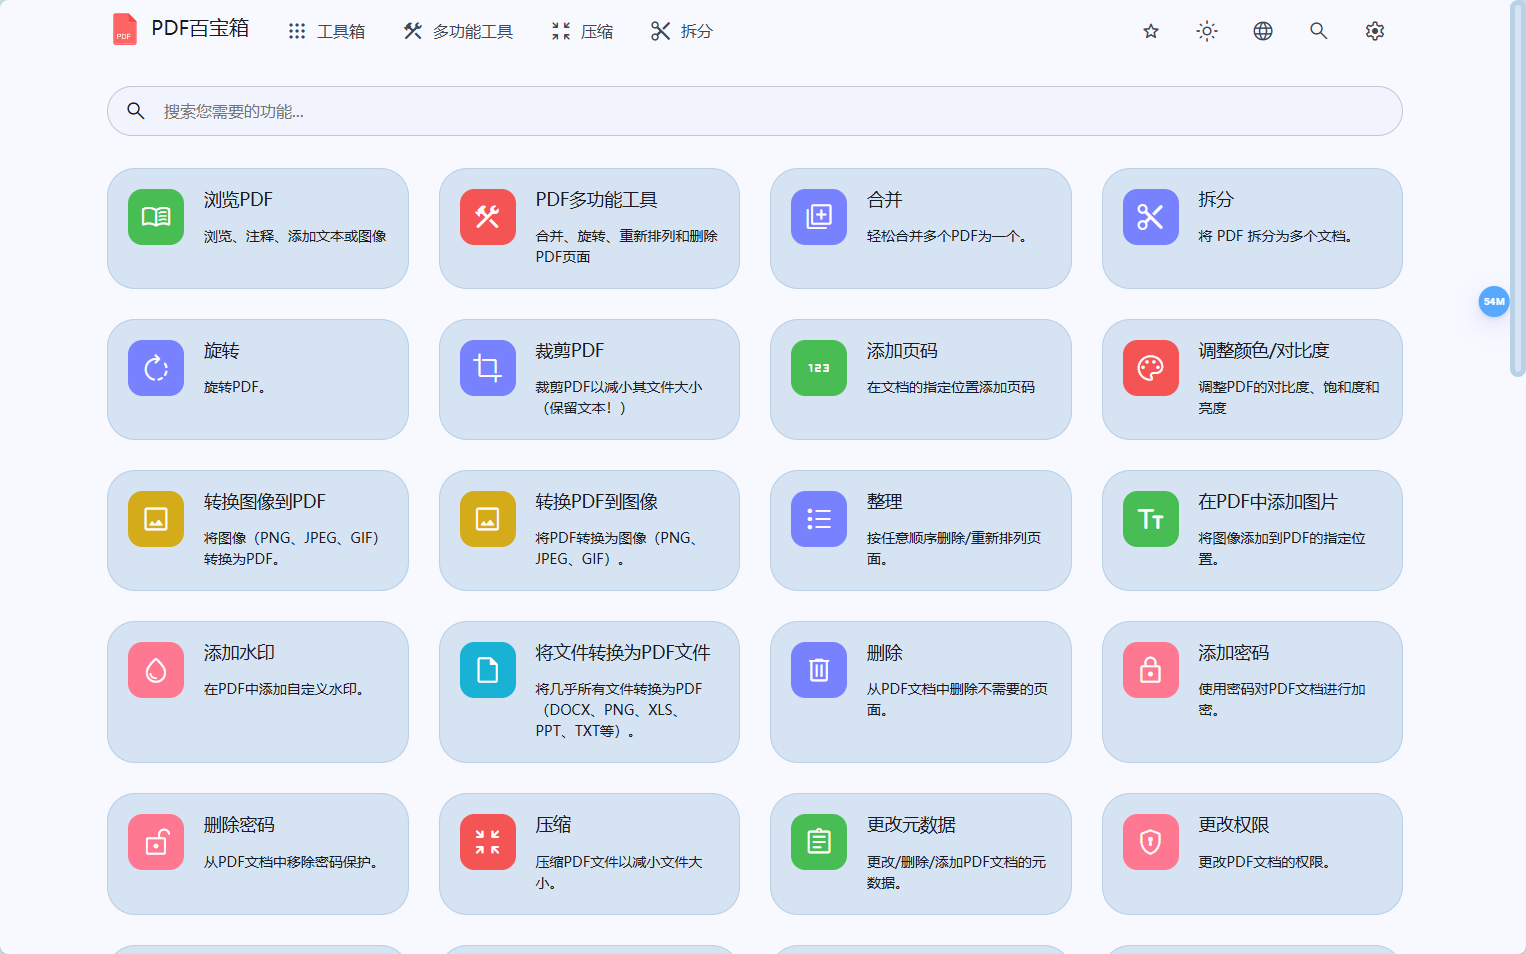Click the 转换图像到PDF image icon

pyautogui.click(x=156, y=519)
